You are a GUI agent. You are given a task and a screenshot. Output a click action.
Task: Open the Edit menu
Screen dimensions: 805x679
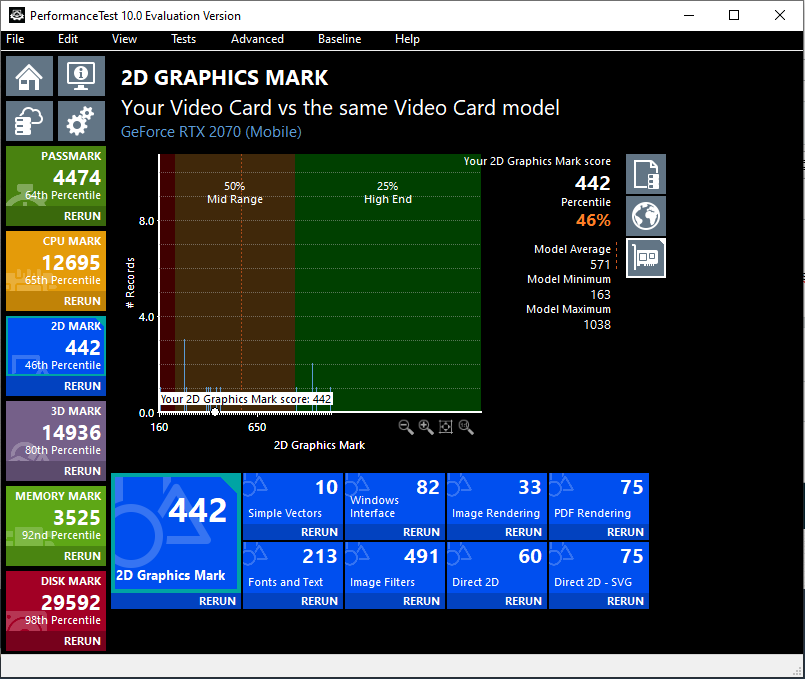point(68,39)
